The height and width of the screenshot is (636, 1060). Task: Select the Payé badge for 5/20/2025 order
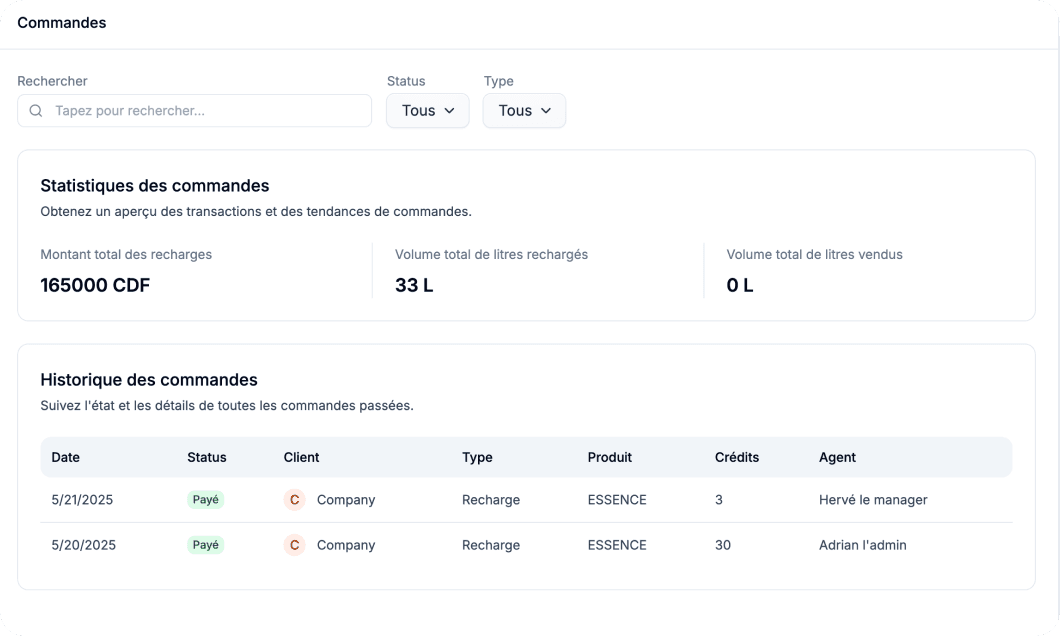205,545
